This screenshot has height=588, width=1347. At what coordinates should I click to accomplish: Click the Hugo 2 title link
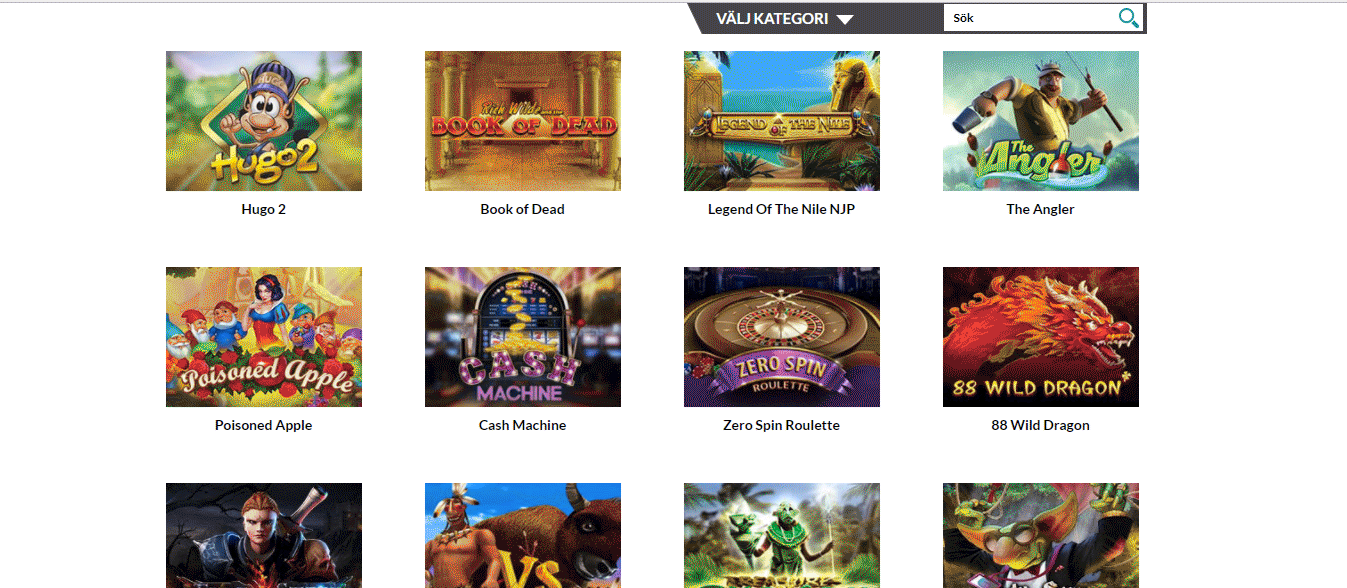point(264,209)
